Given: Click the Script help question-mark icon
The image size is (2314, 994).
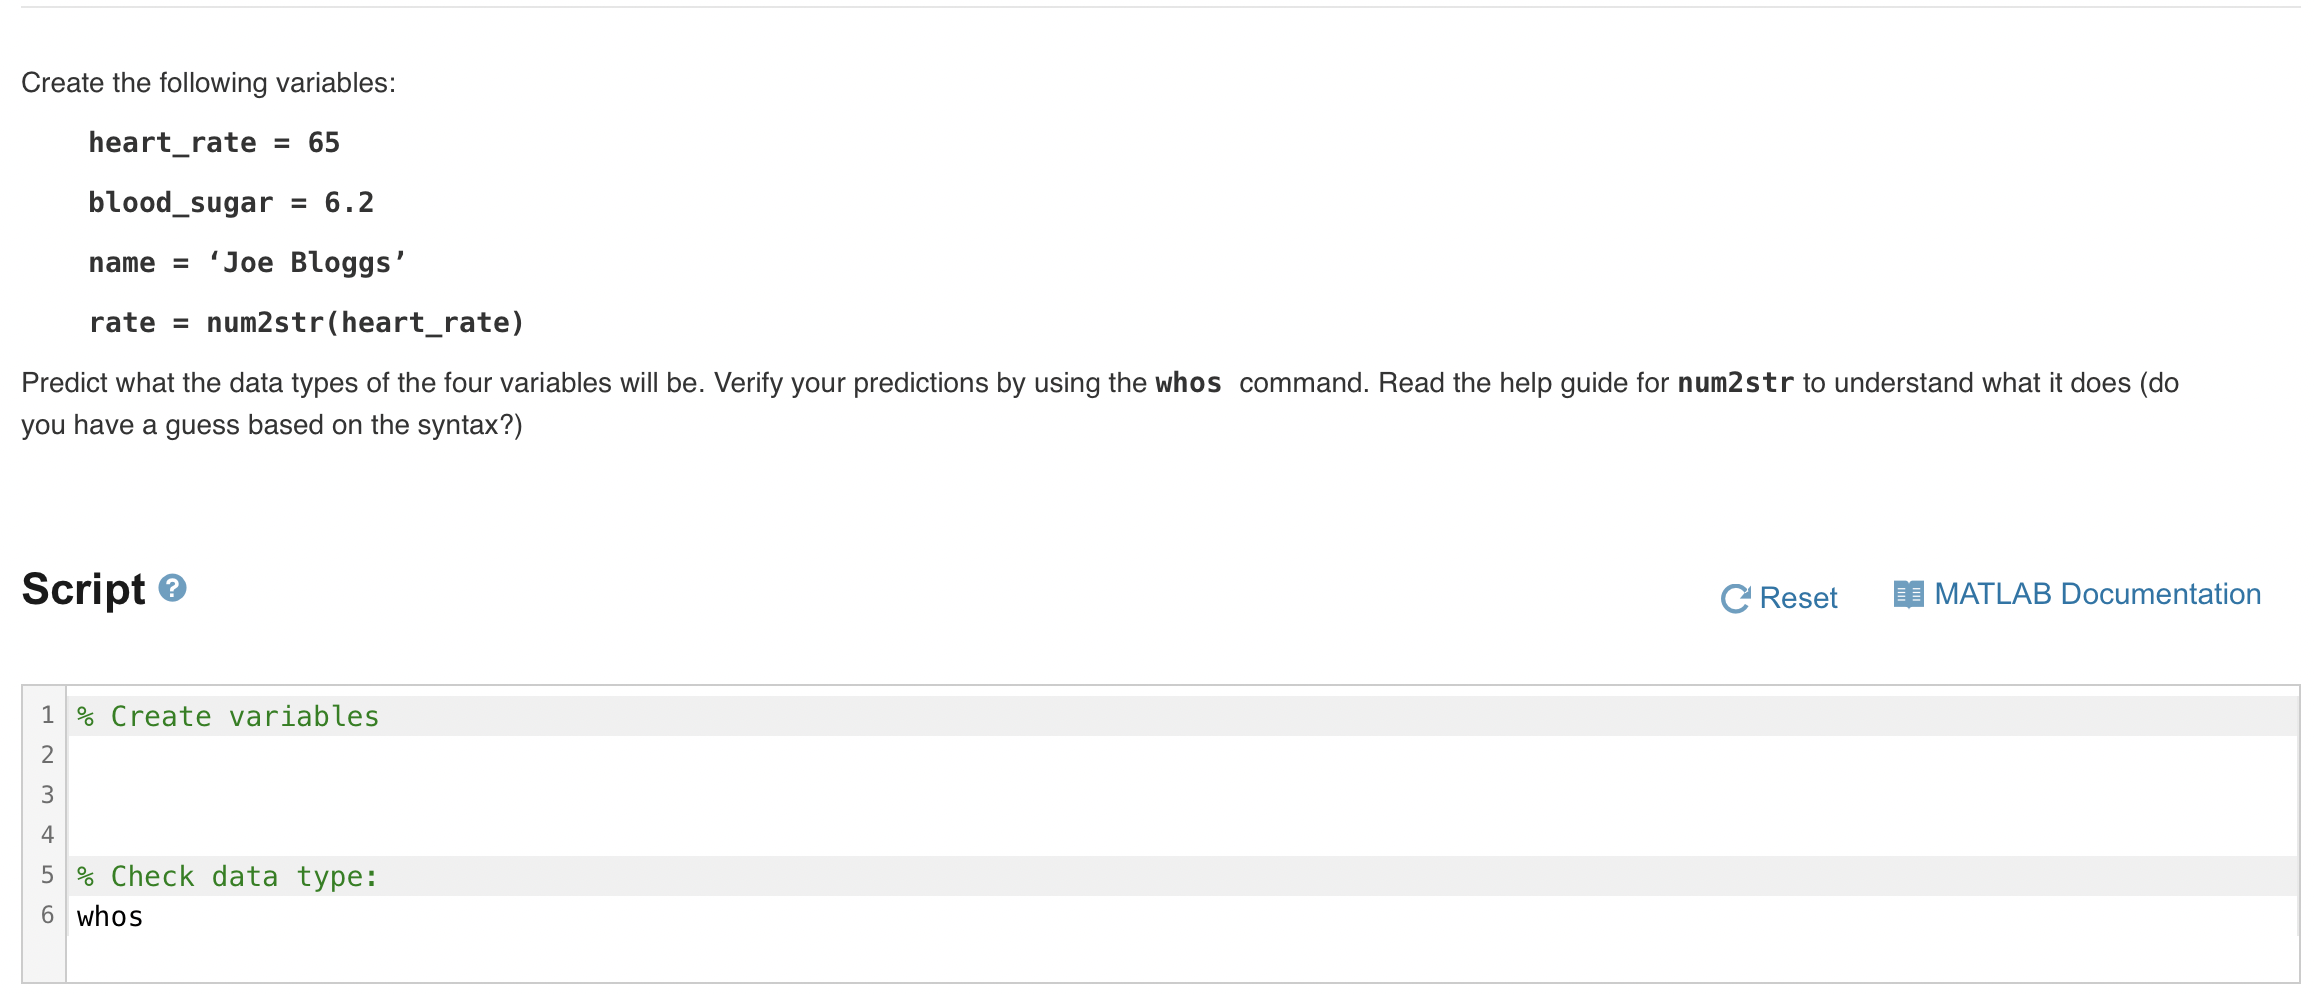Looking at the screenshot, I should click(x=172, y=590).
